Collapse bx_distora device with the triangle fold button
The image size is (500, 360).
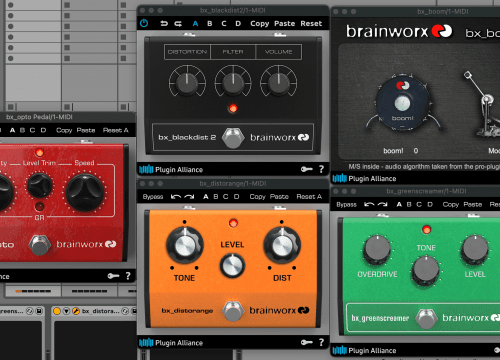[66, 311]
